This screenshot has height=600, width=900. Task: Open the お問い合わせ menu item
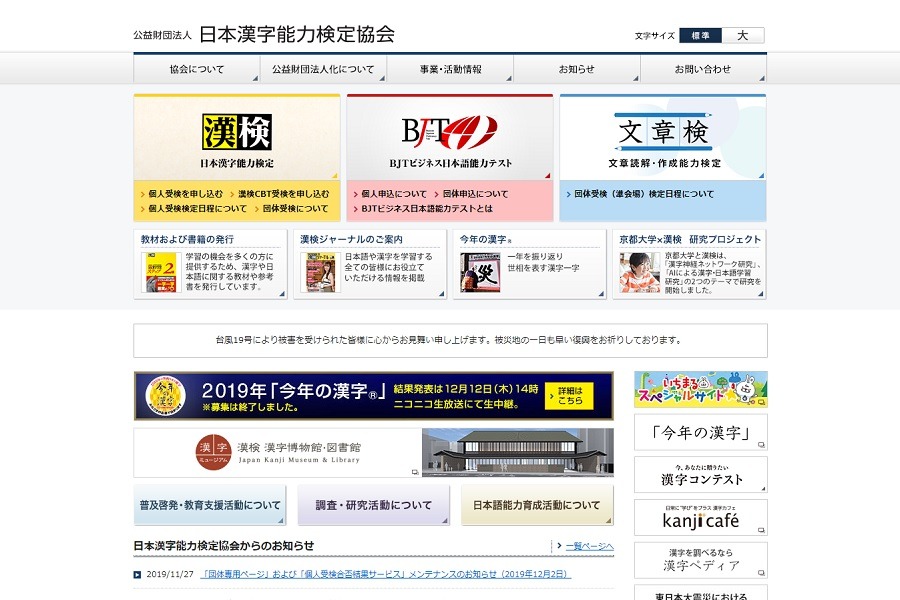(x=703, y=70)
